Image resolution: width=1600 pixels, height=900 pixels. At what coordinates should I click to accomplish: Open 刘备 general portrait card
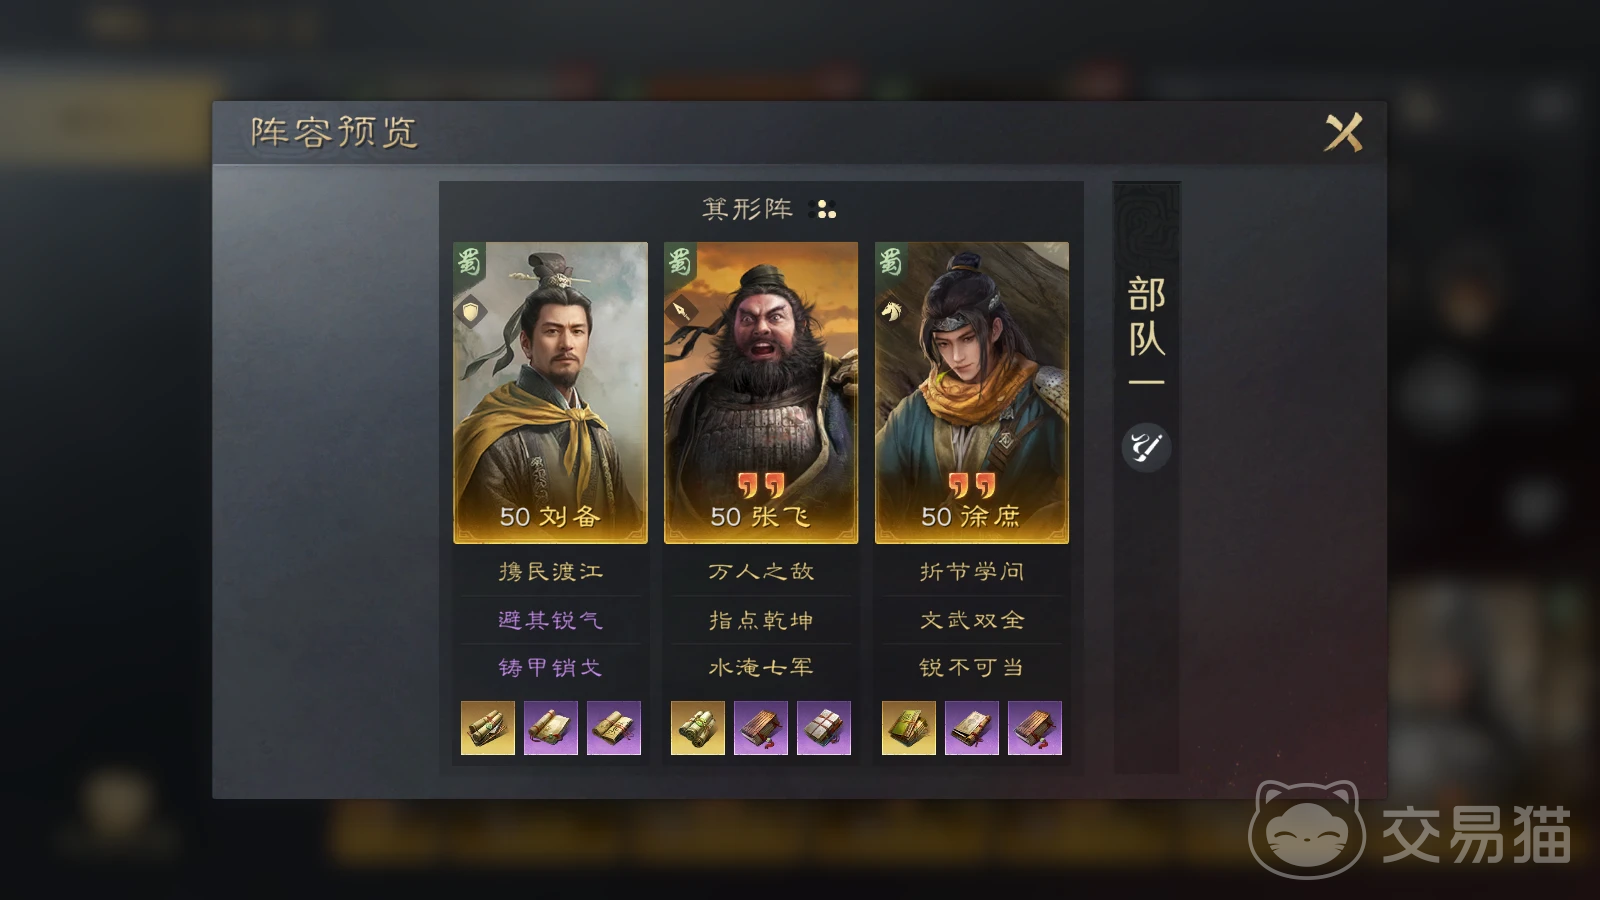click(x=550, y=393)
